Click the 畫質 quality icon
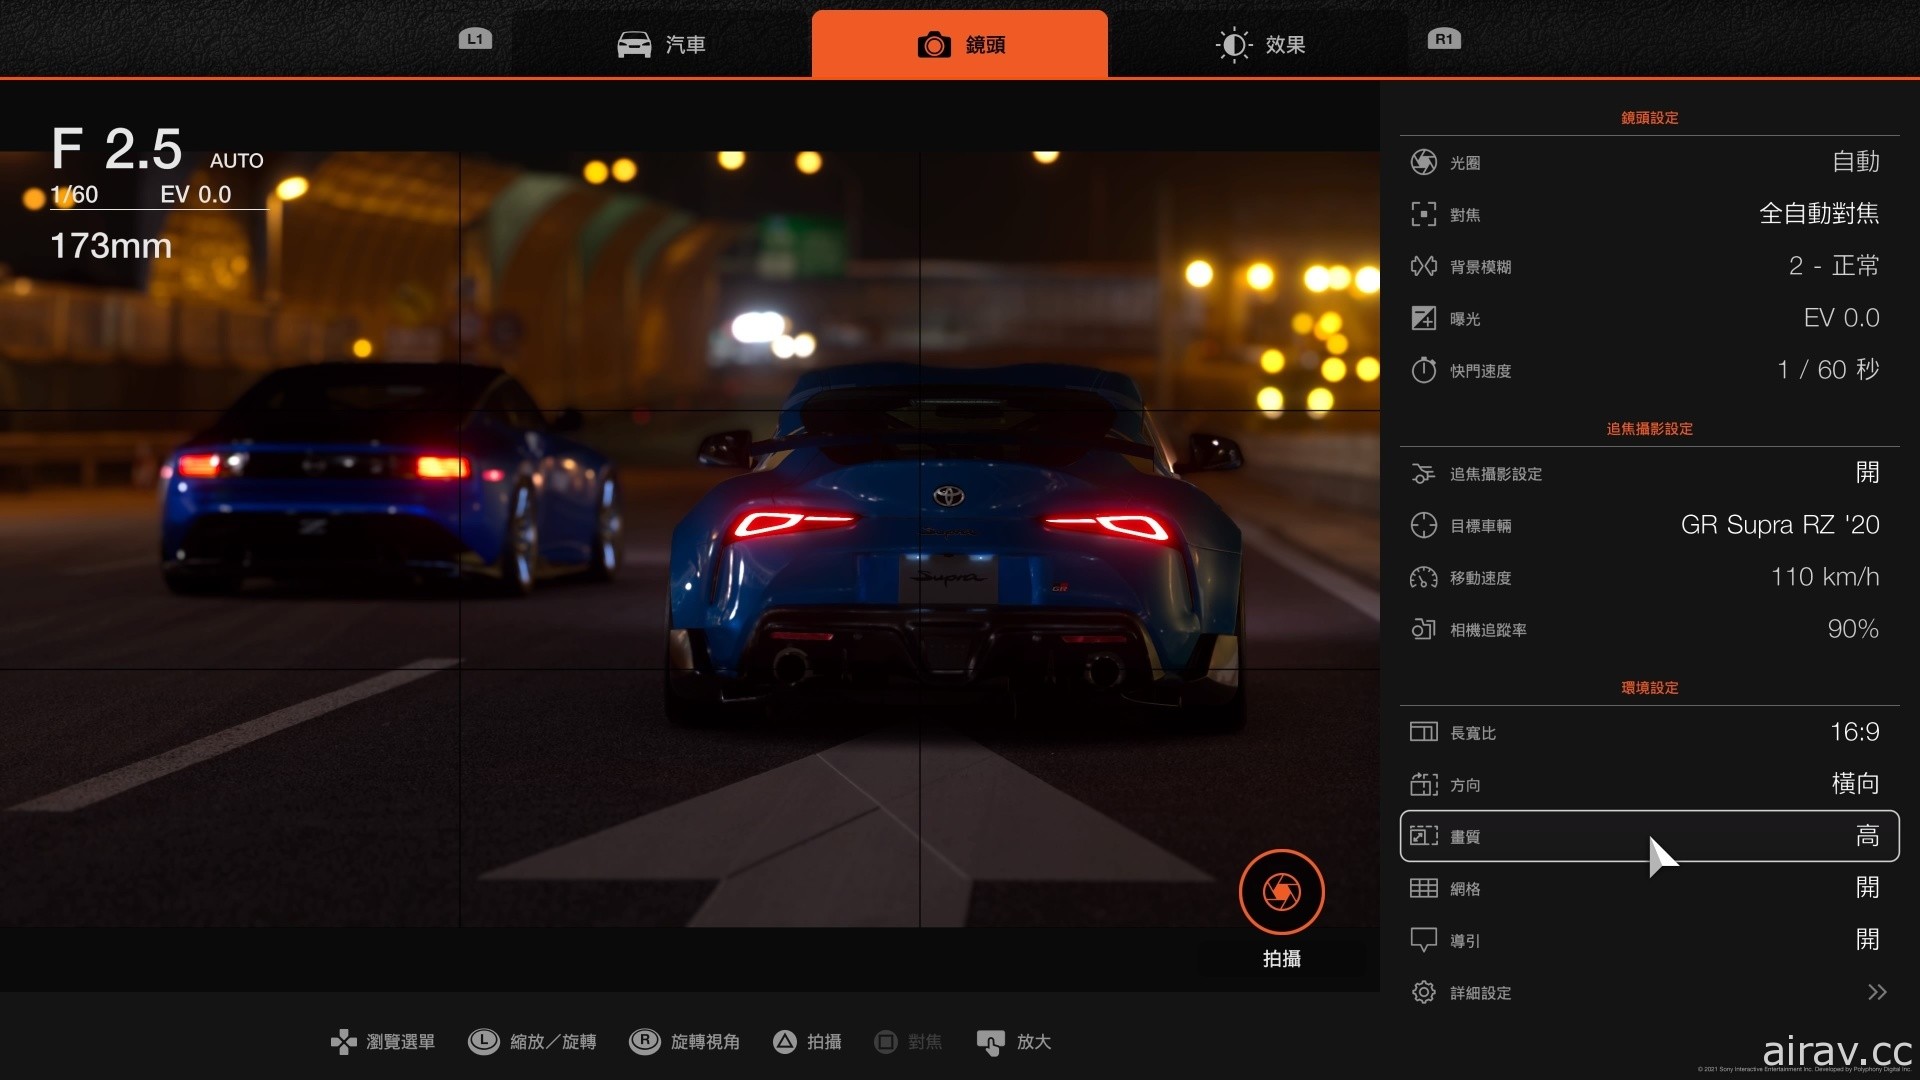This screenshot has width=1920, height=1080. 1424,836
